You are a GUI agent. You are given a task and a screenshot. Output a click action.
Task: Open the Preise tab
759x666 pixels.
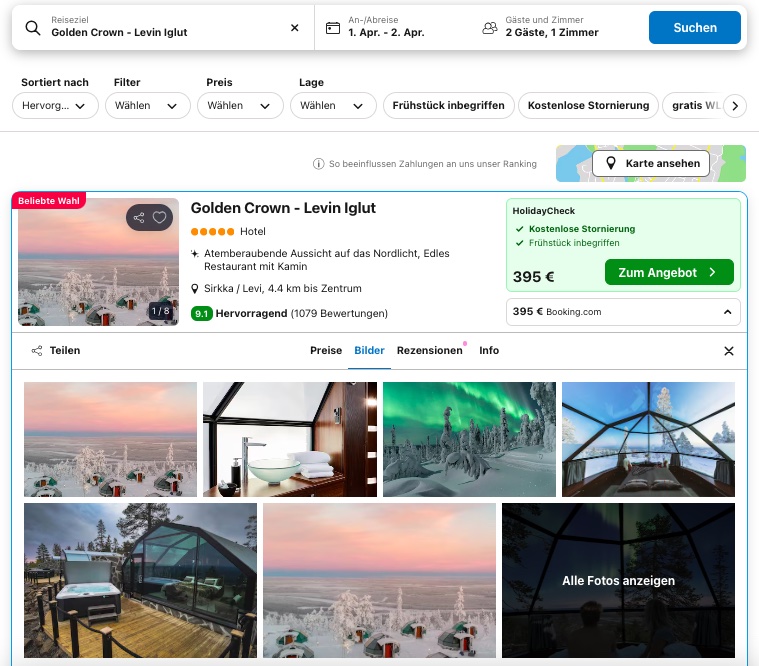coord(326,351)
